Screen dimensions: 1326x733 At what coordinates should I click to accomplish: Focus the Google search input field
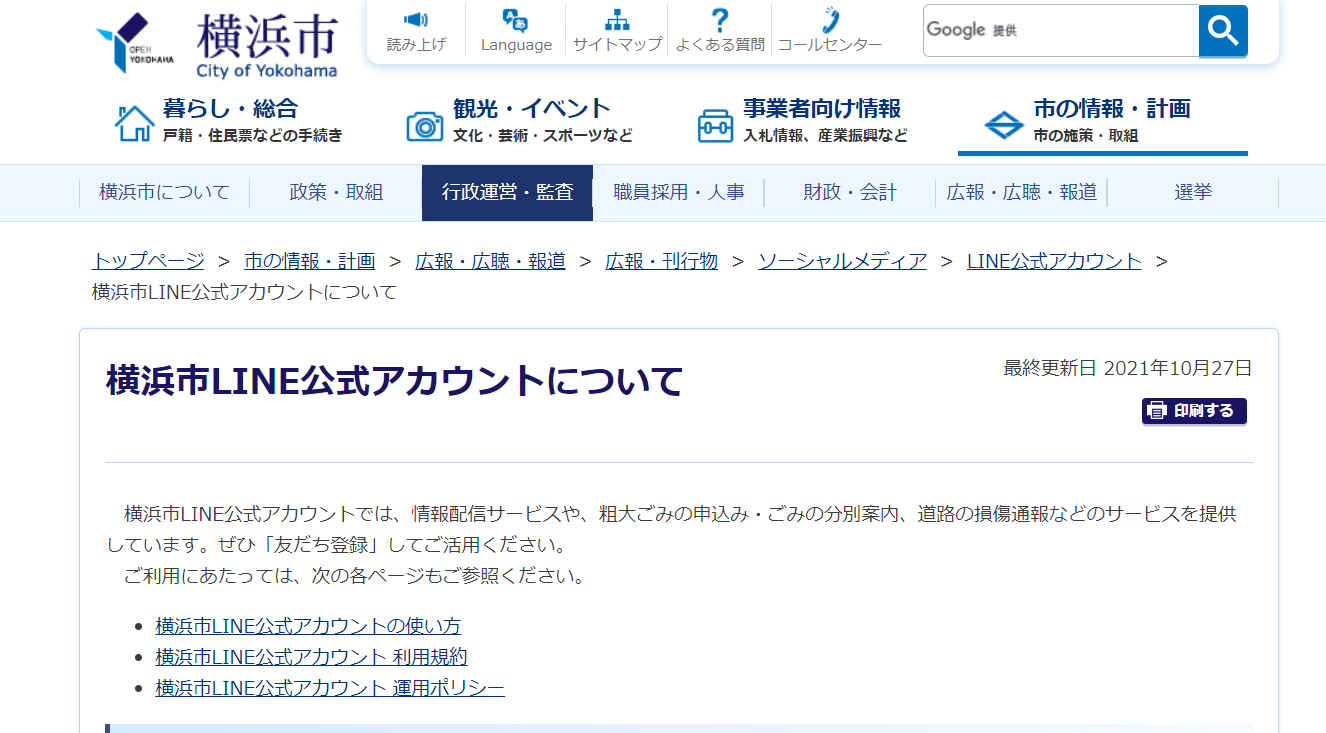[1060, 30]
